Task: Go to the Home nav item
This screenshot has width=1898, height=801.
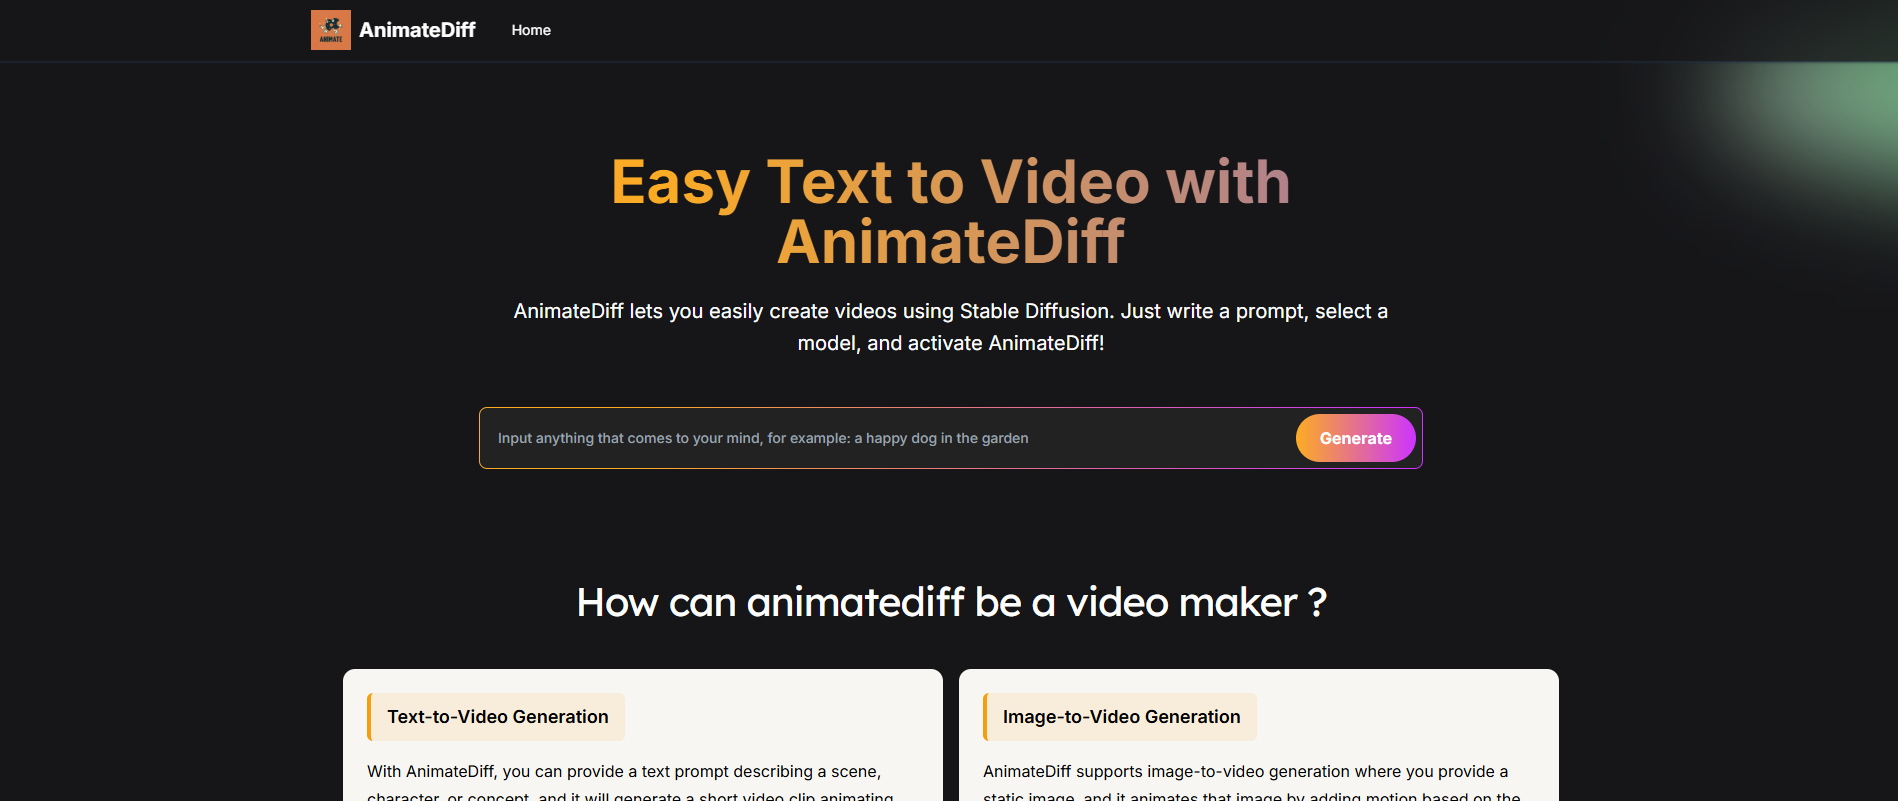Action: (531, 30)
